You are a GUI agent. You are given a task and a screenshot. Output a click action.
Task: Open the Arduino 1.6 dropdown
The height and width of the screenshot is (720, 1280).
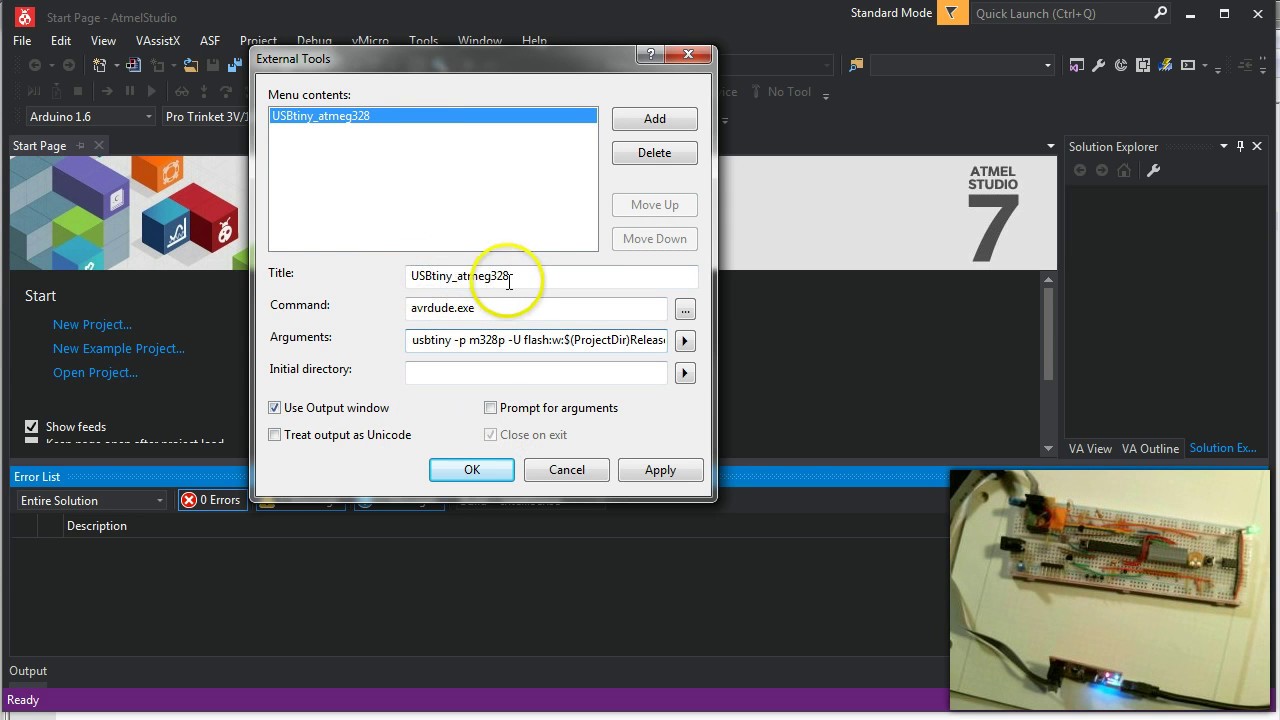pos(148,117)
